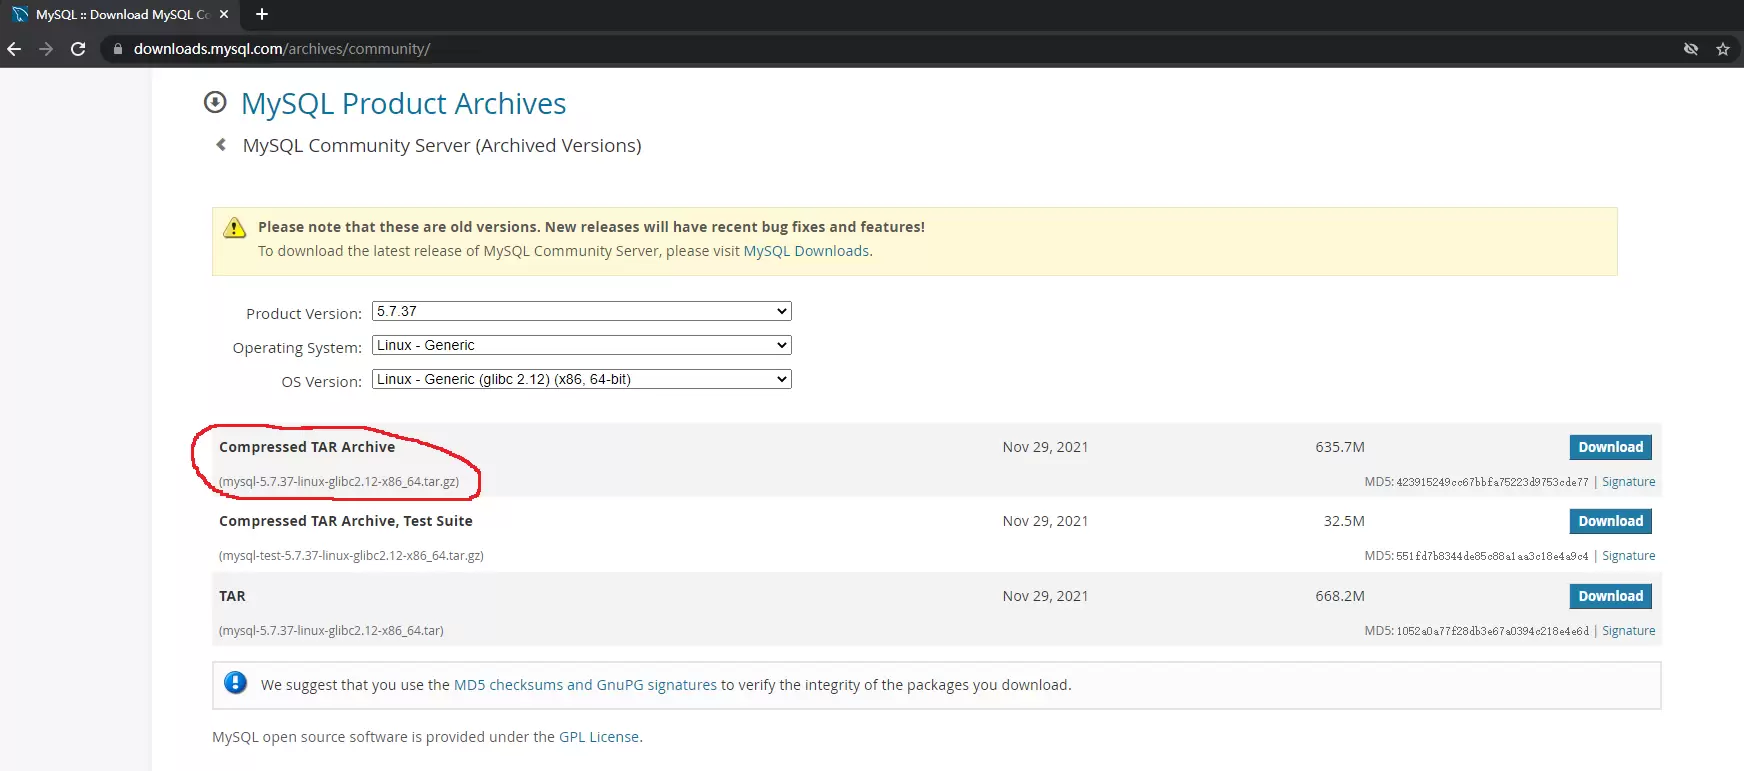Viewport: 1744px width, 771px height.
Task: Download the 668.2M TAR file
Action: [1610, 596]
